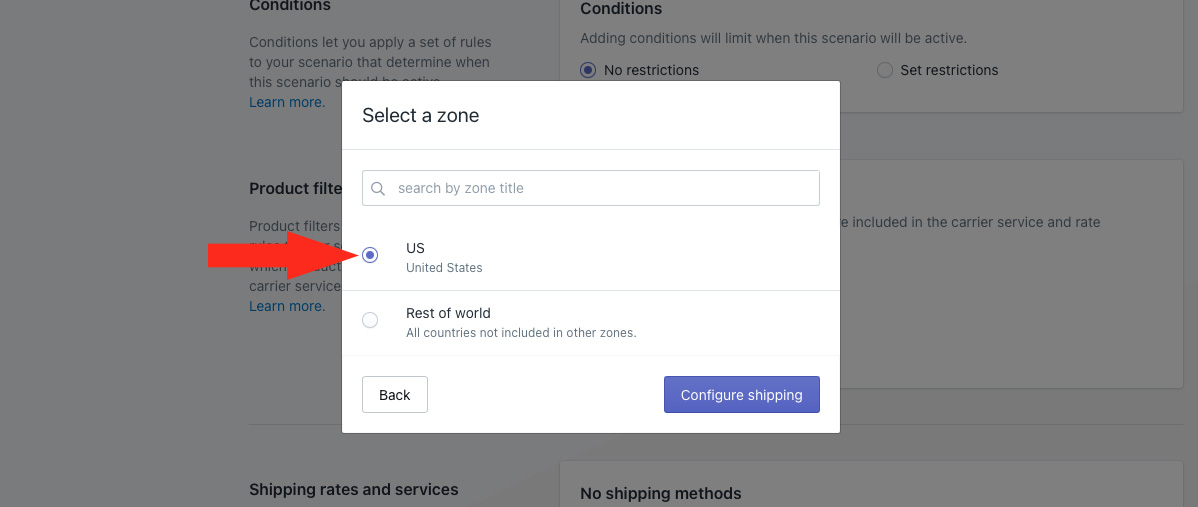Viewport: 1198px width, 507px height.
Task: Select the No restrictions radio option
Action: click(588, 70)
